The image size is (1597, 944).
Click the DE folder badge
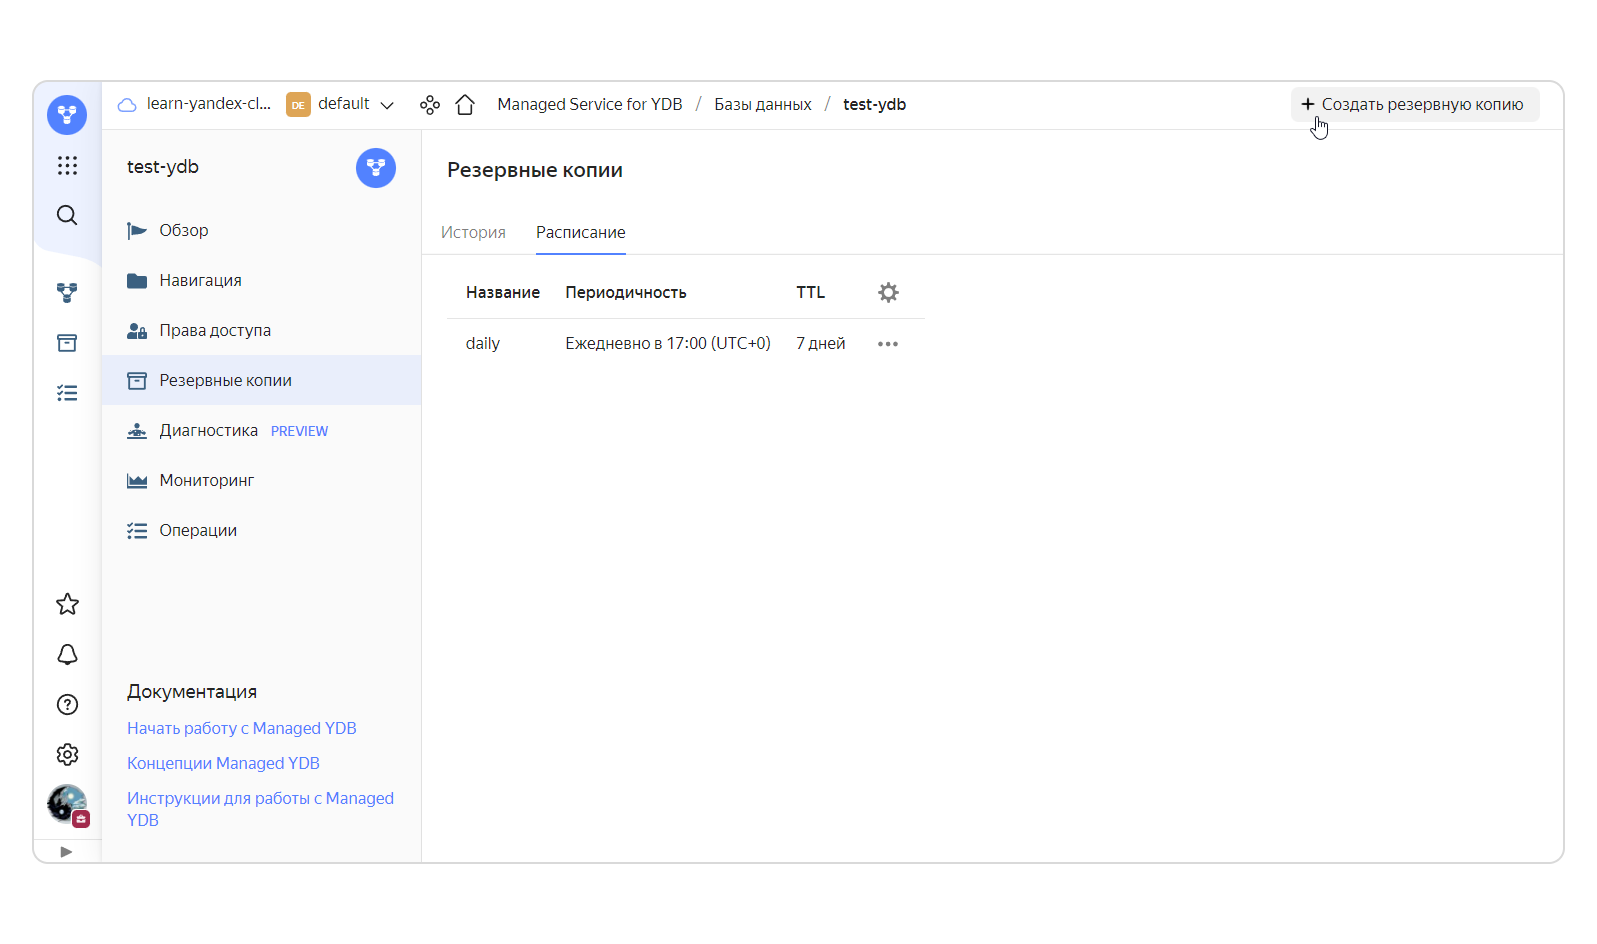coord(298,105)
